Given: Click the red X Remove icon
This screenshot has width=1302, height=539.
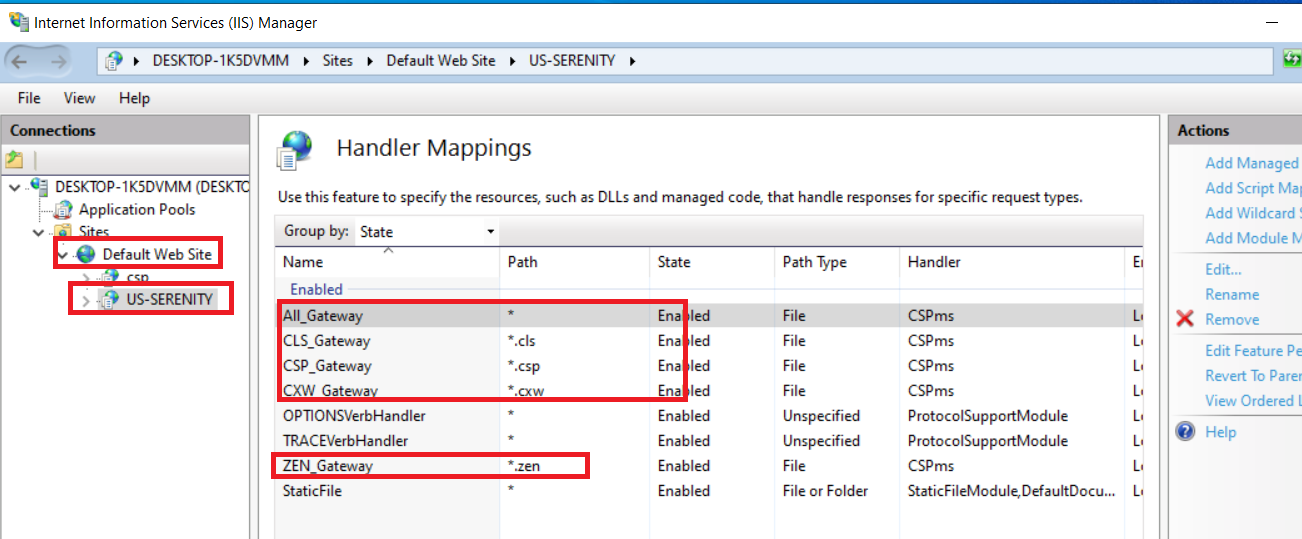Looking at the screenshot, I should (x=1186, y=319).
